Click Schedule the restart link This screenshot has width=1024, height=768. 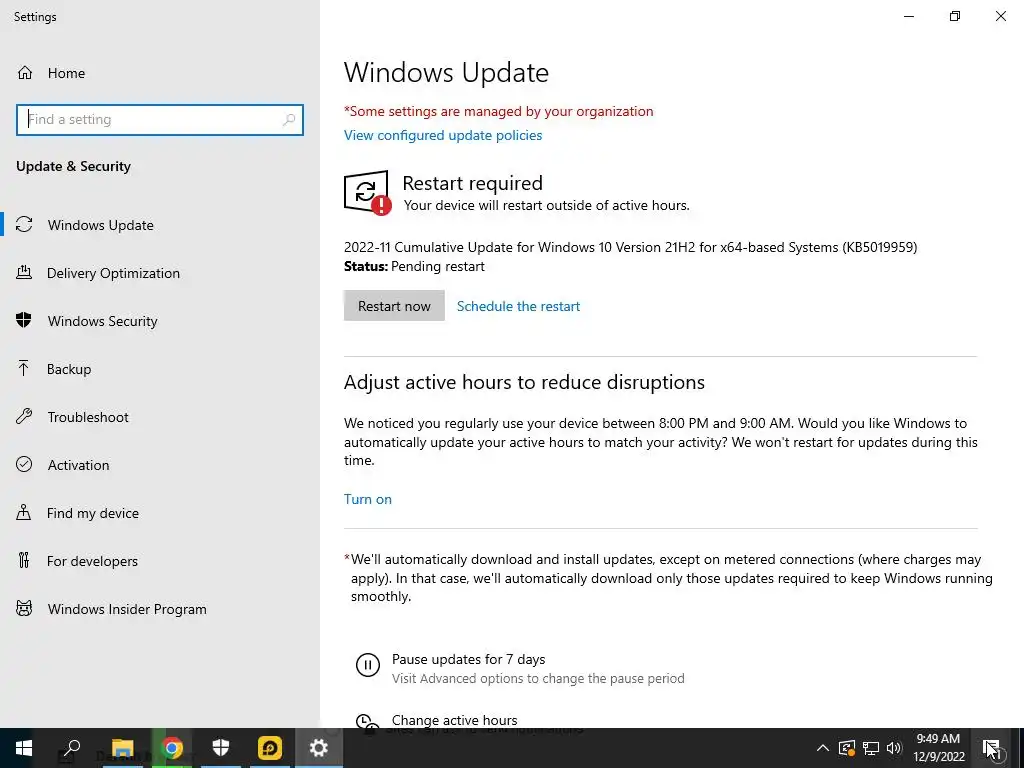(518, 306)
